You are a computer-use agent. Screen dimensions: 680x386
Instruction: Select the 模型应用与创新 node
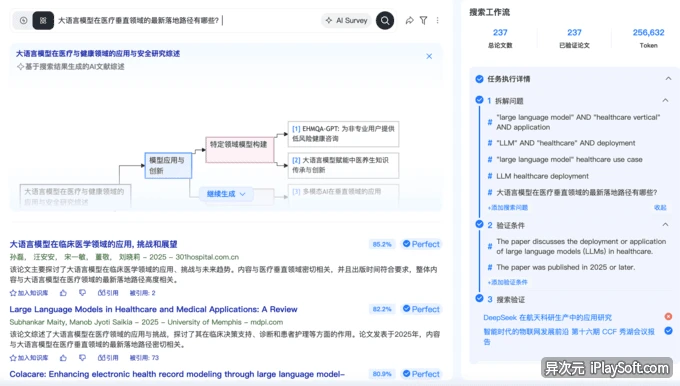click(168, 165)
